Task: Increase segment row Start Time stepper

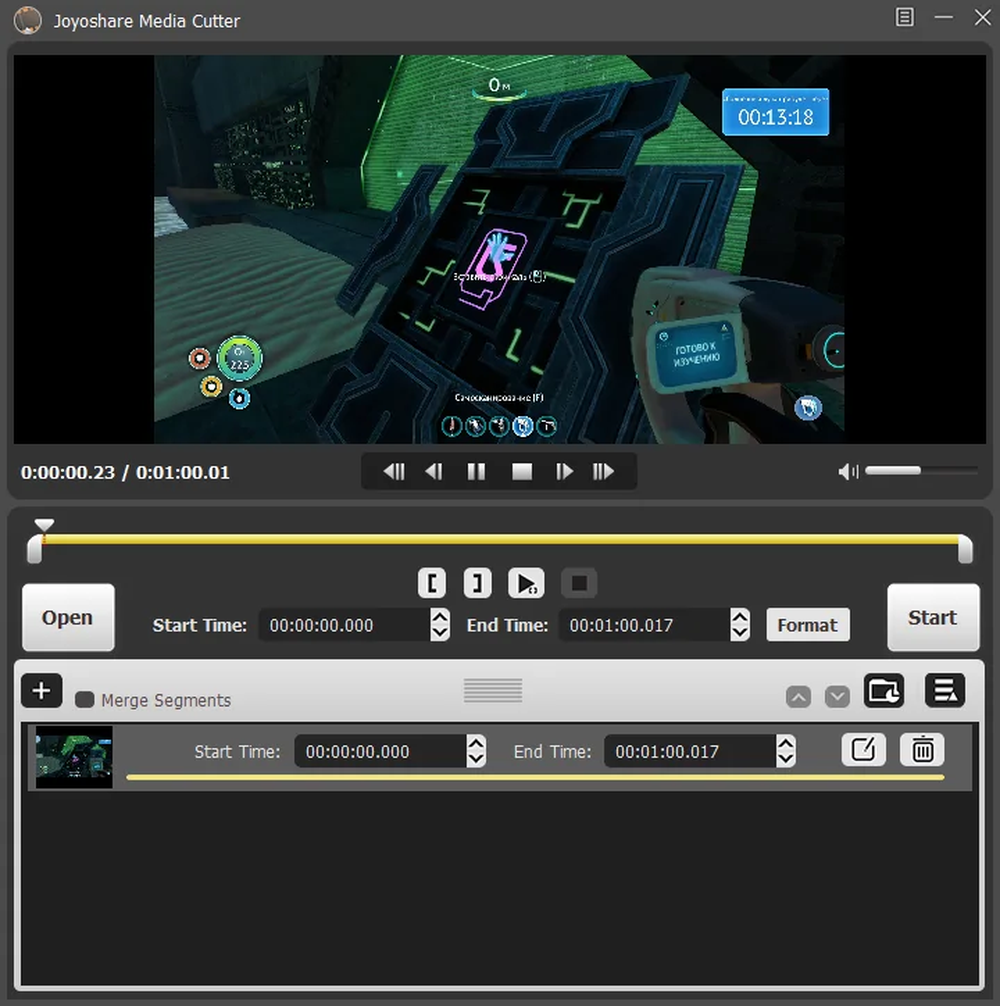Action: click(476, 743)
